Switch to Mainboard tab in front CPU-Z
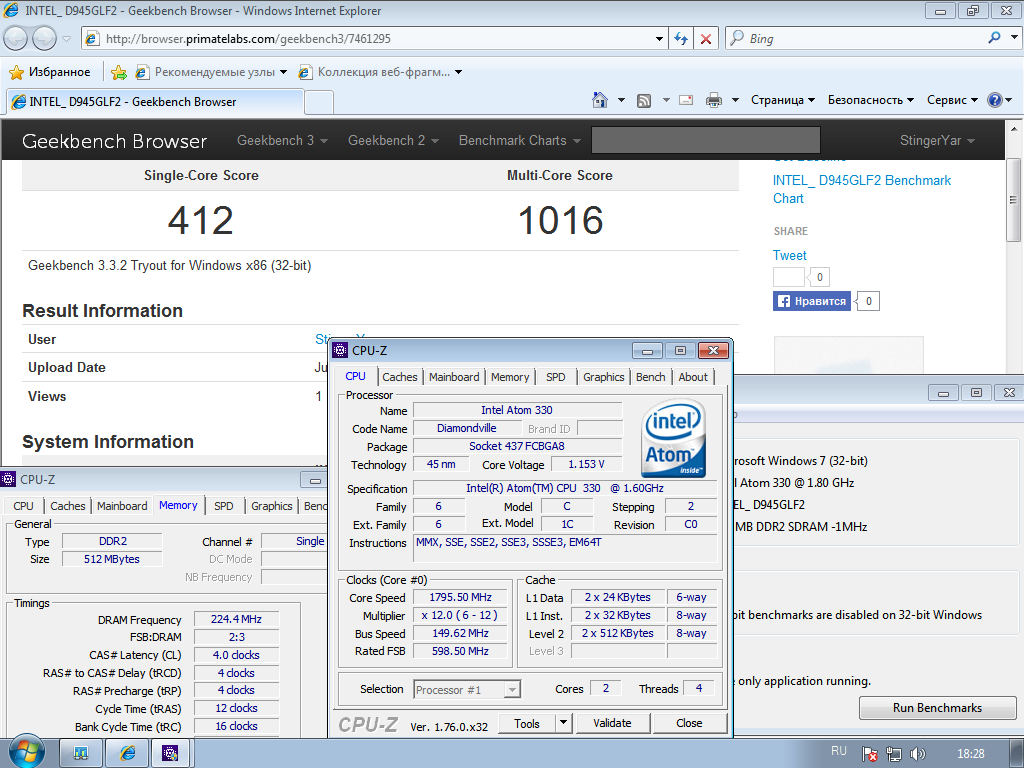The width and height of the screenshot is (1024, 768). 454,377
